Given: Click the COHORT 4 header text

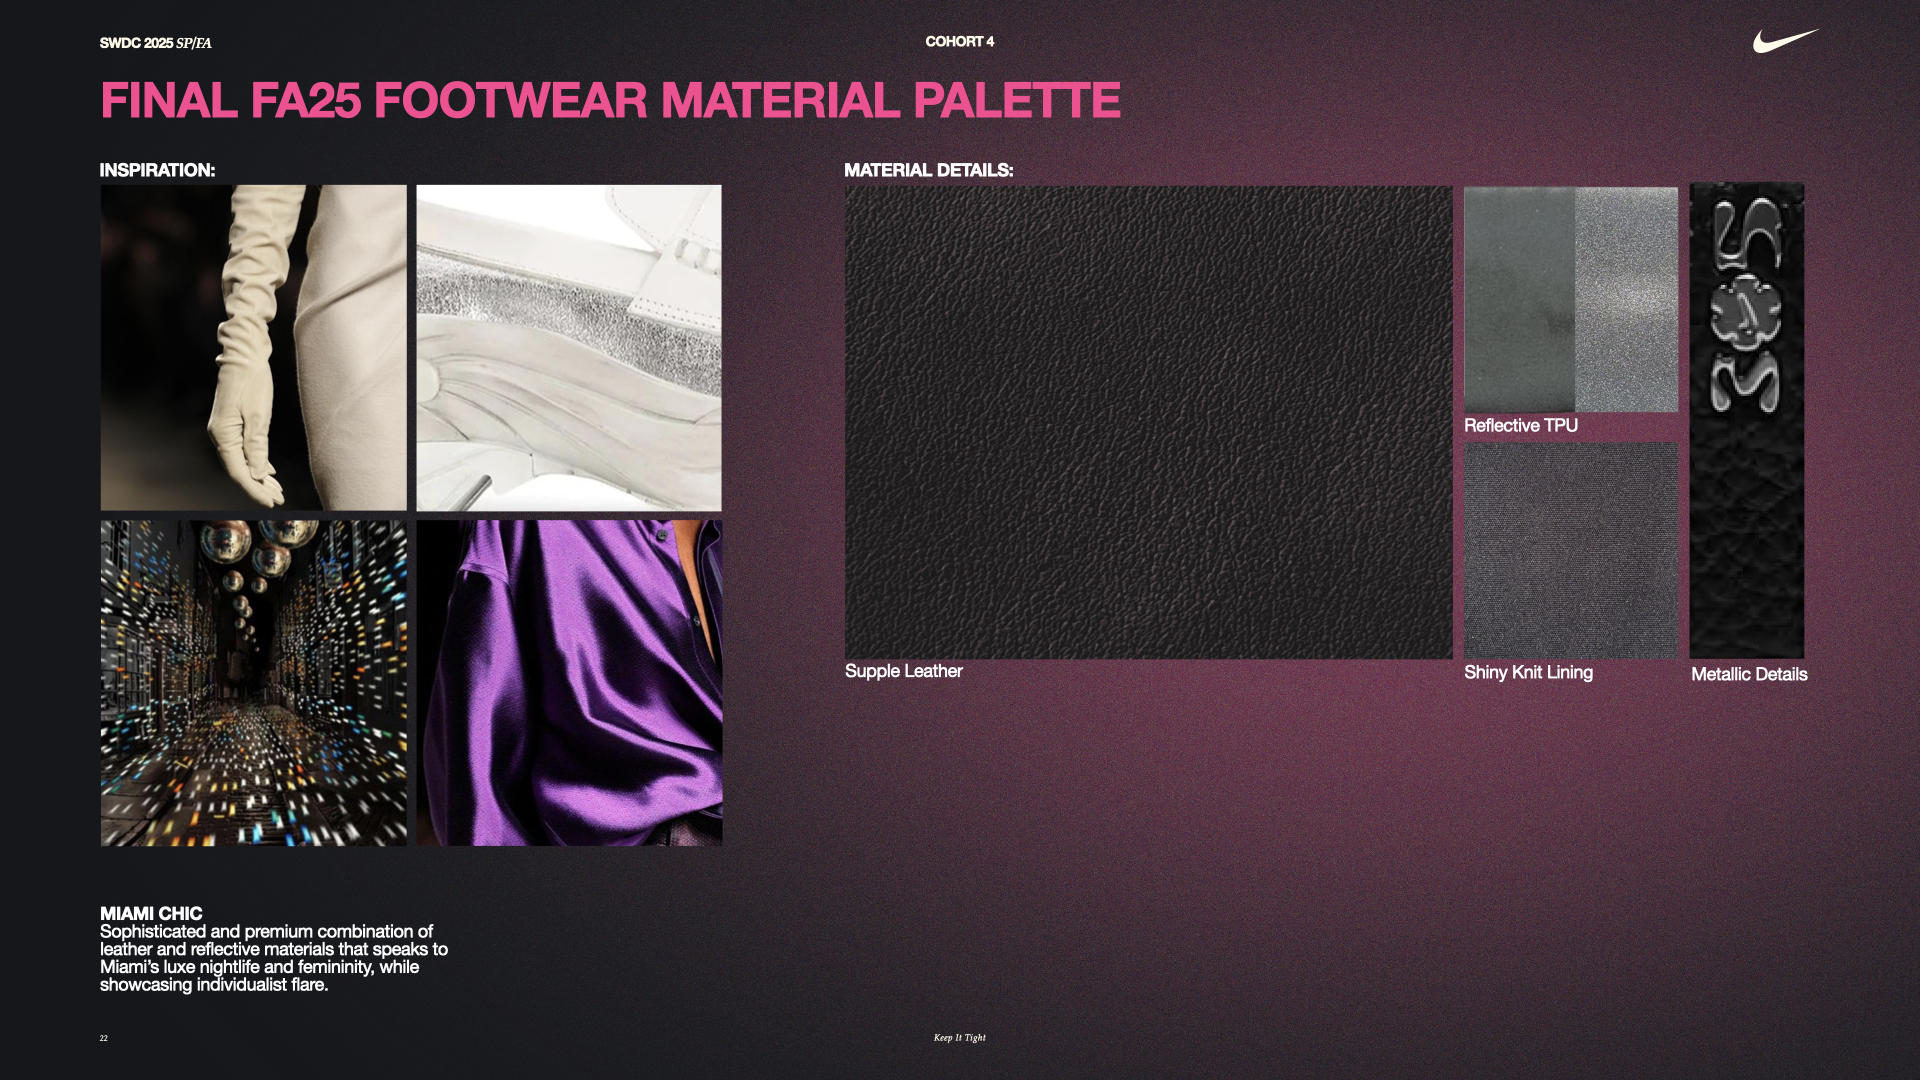Looking at the screenshot, I should click(959, 42).
